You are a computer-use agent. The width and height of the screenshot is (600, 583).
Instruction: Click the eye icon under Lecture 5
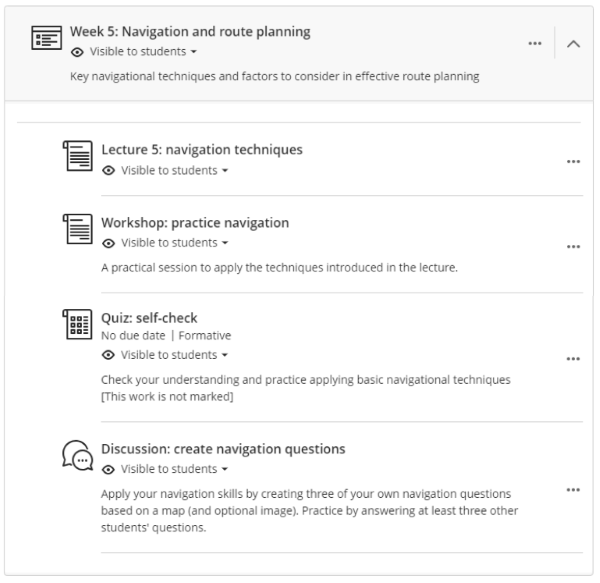click(108, 171)
